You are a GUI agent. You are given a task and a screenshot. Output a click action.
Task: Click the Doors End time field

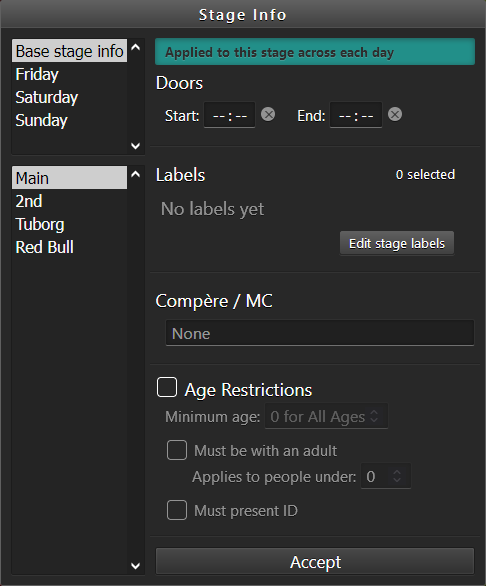(x=356, y=115)
